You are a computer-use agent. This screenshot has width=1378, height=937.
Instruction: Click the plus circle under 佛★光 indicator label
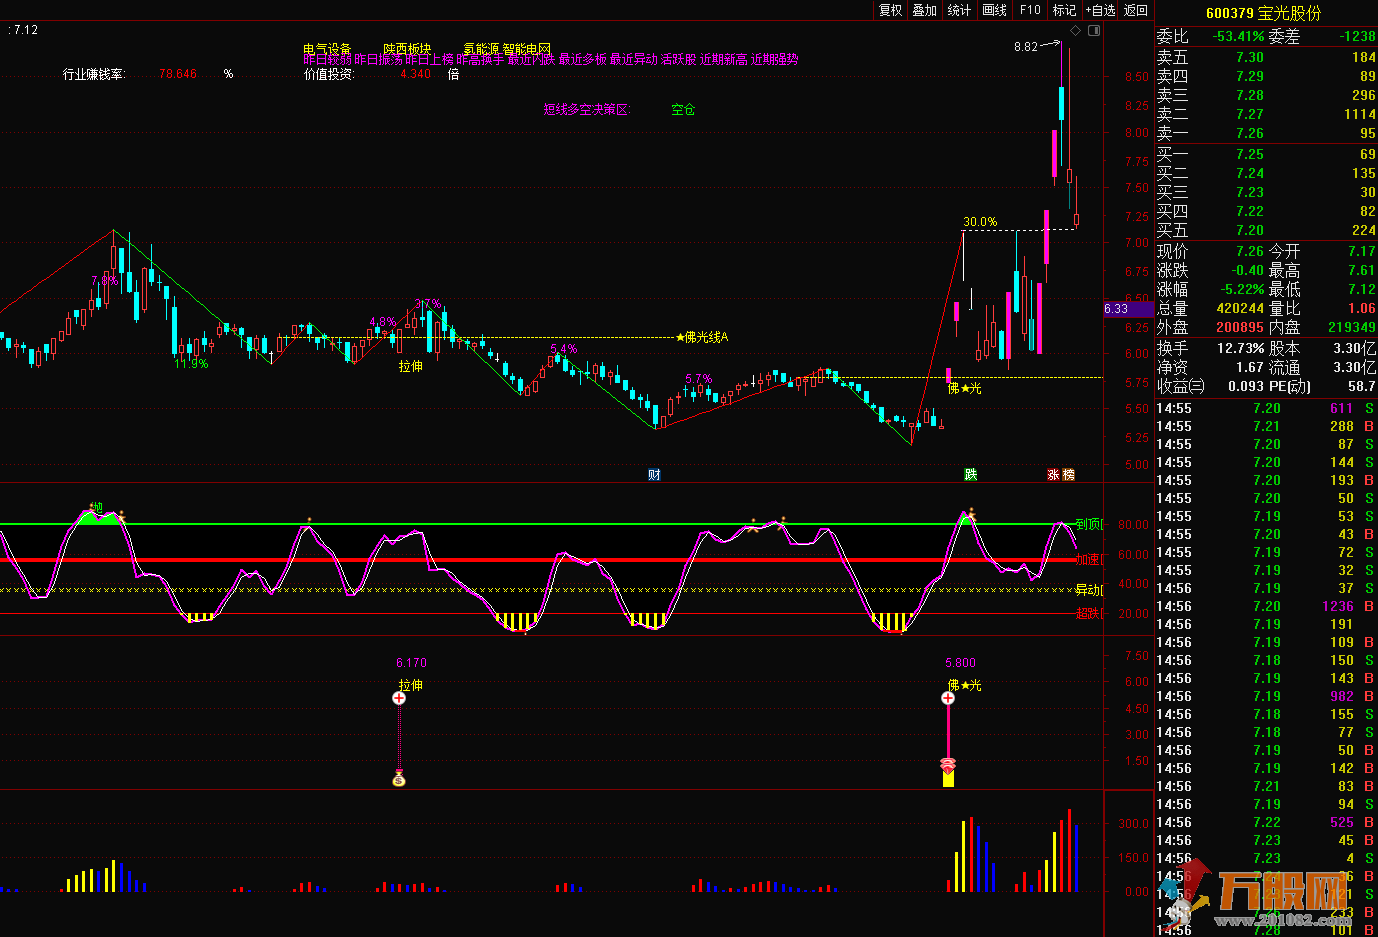point(948,698)
